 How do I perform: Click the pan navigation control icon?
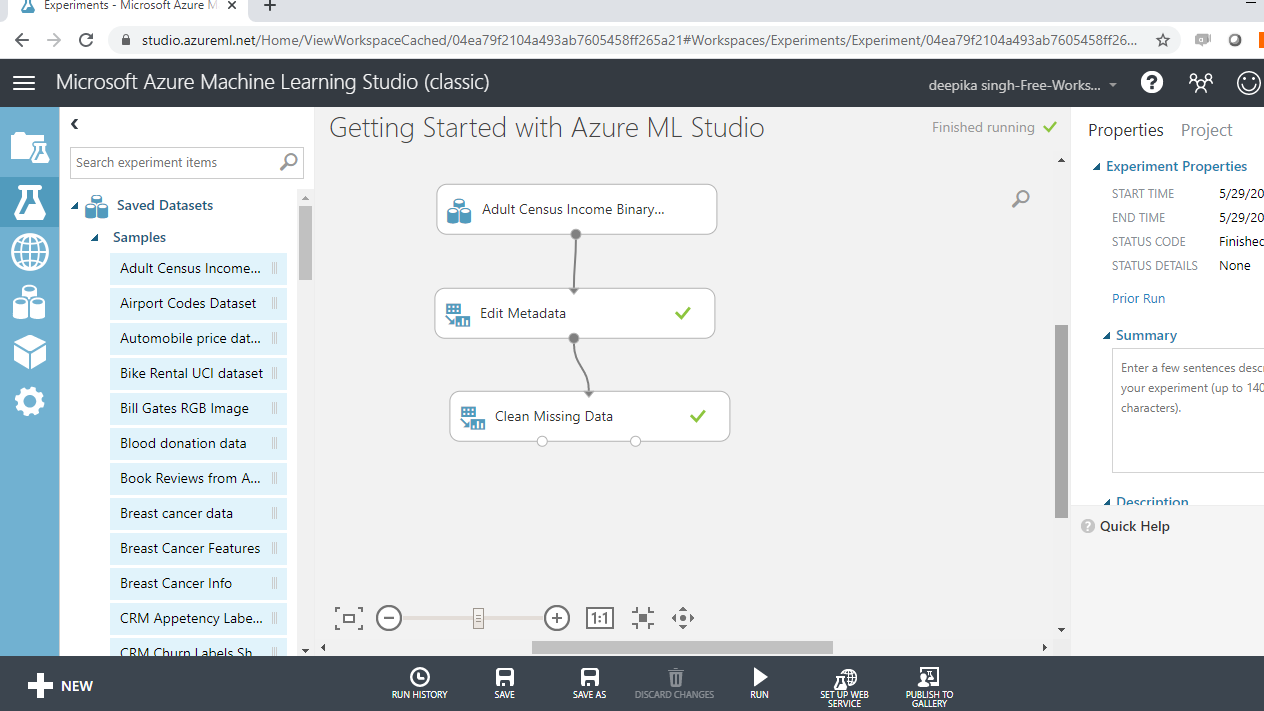coord(683,618)
